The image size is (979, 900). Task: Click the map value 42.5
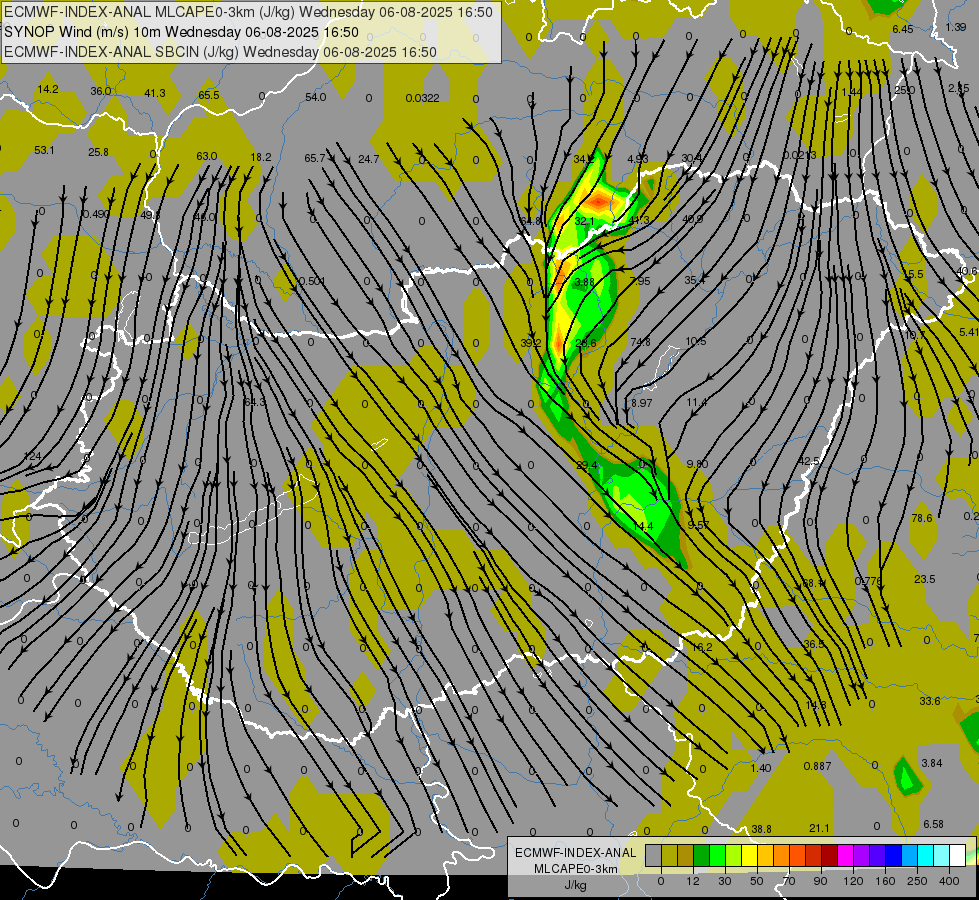point(809,461)
